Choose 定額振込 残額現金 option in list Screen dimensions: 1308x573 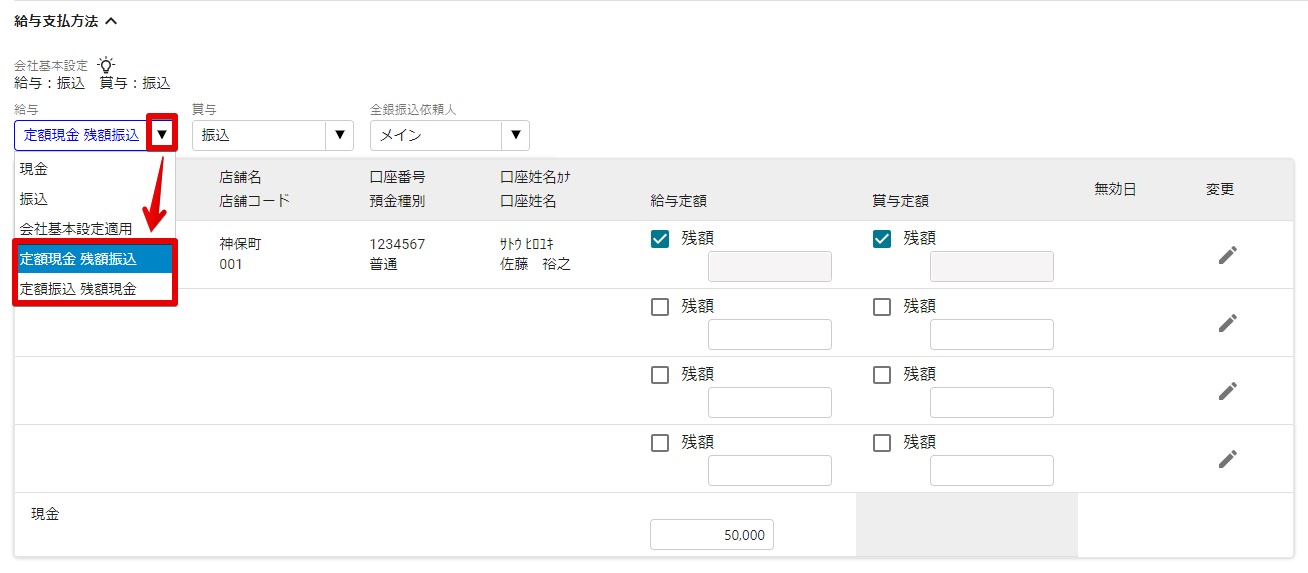click(x=95, y=288)
